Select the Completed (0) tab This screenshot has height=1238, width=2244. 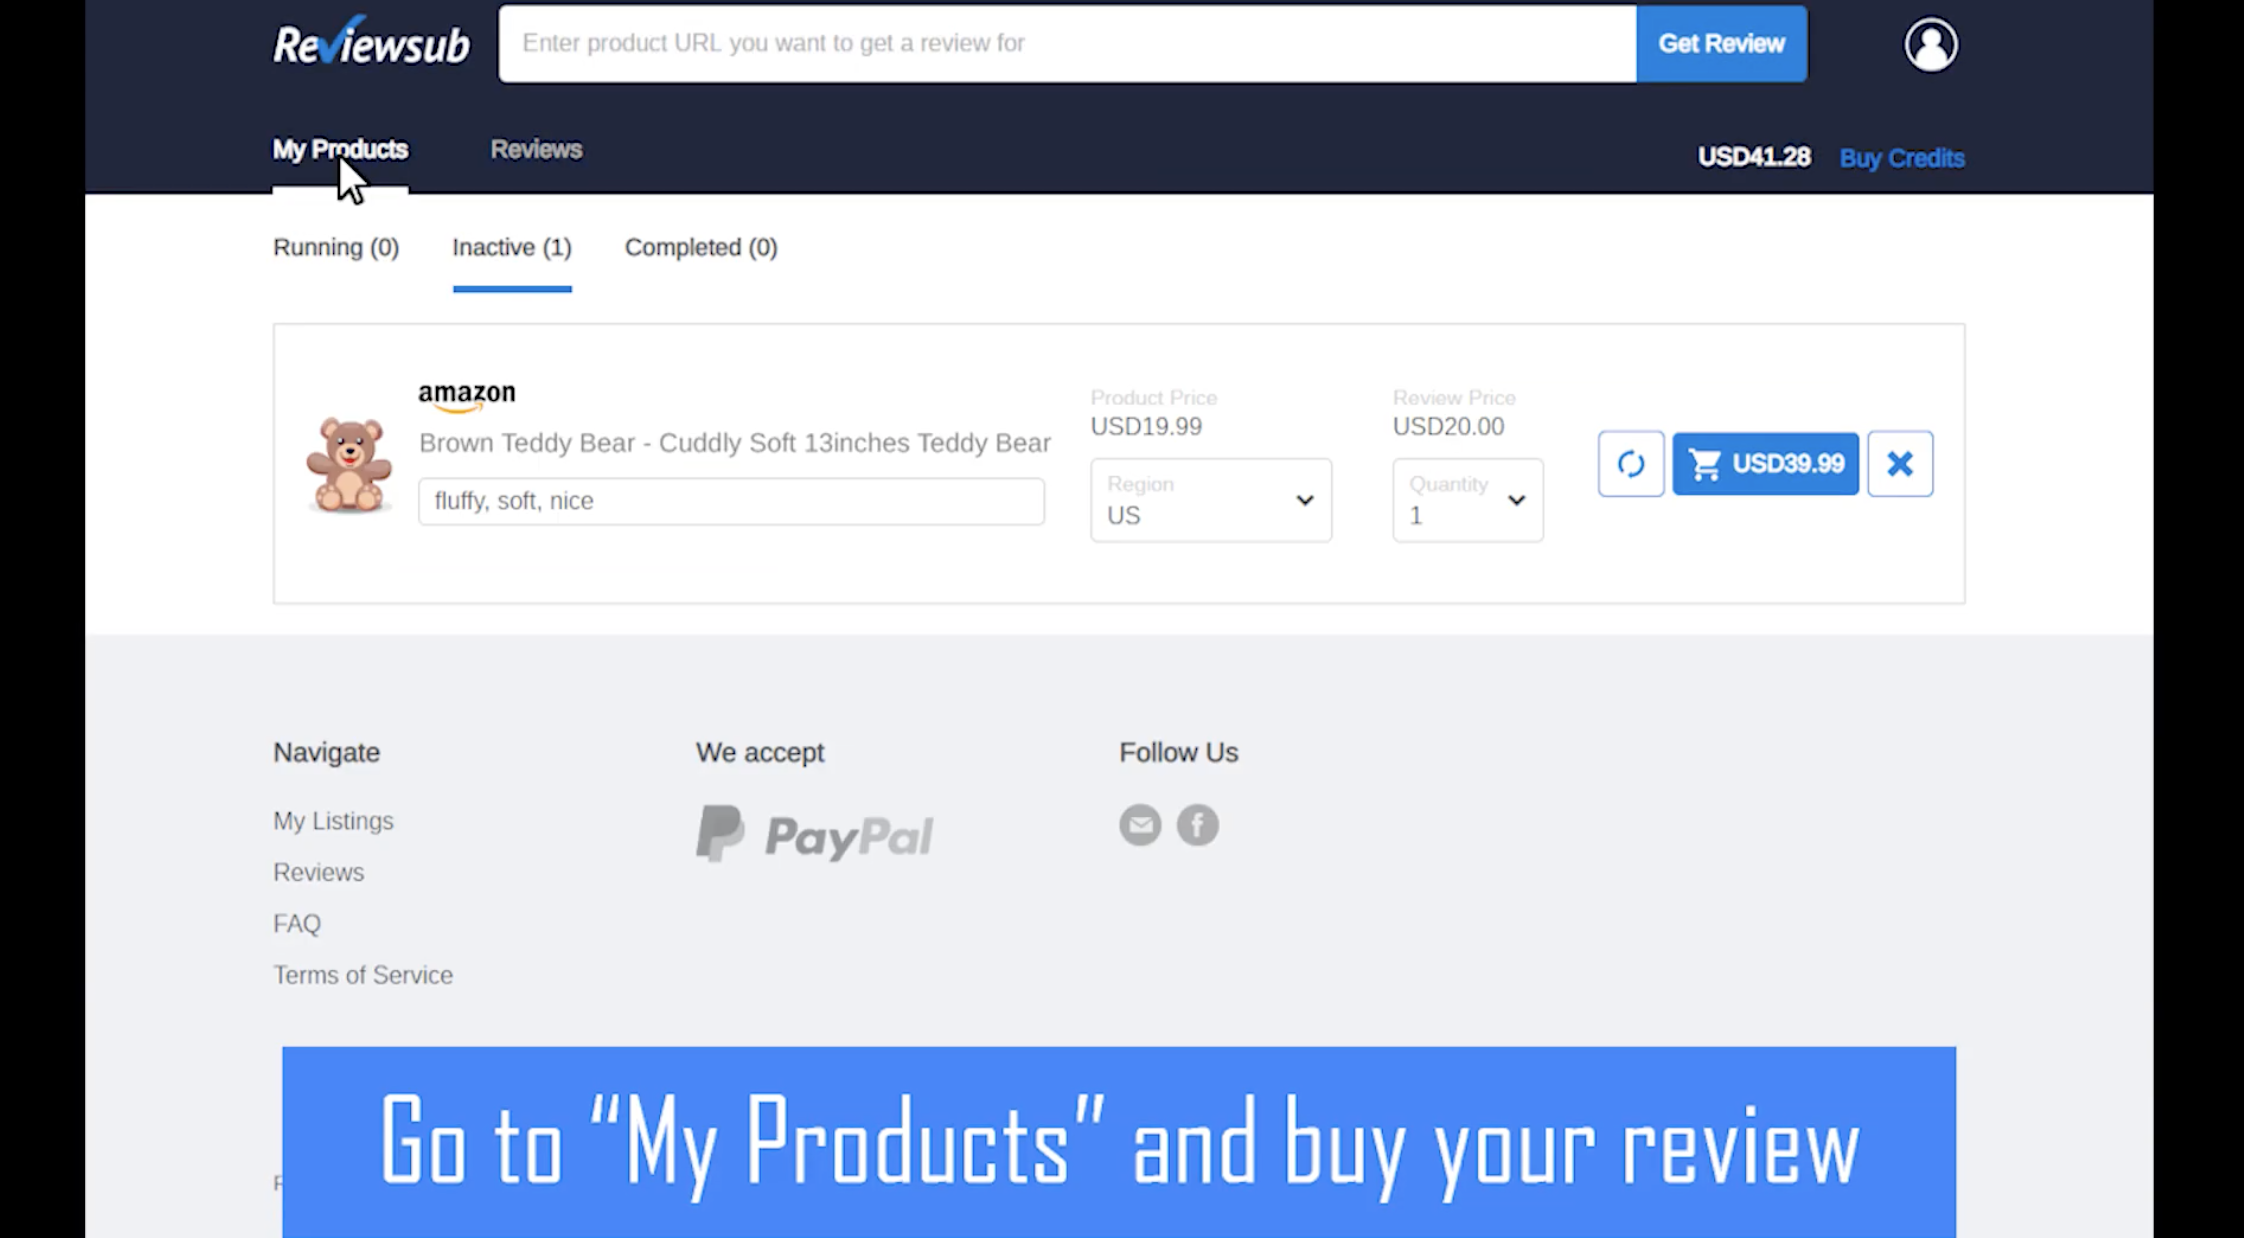click(x=701, y=247)
